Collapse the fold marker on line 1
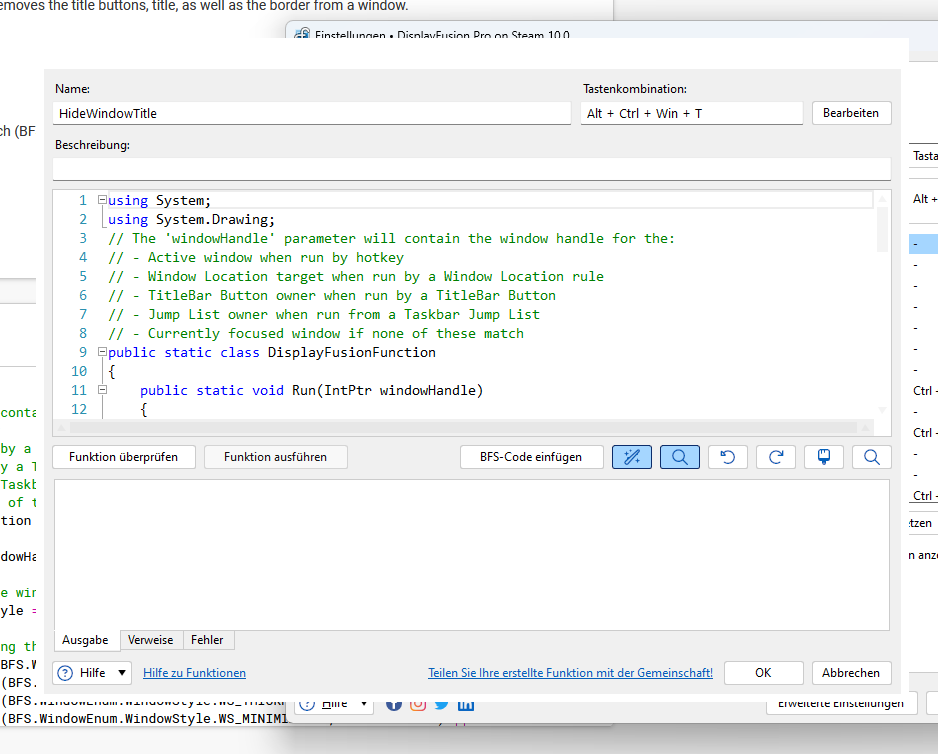 click(x=102, y=200)
